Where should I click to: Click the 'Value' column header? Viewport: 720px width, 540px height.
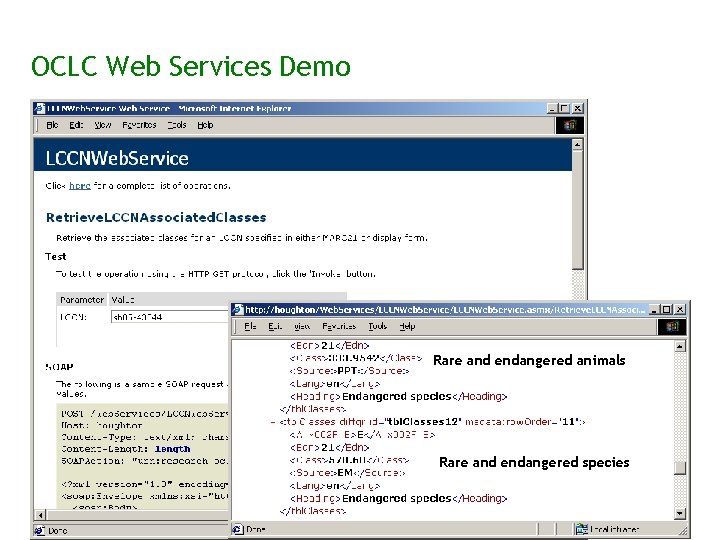[x=123, y=299]
